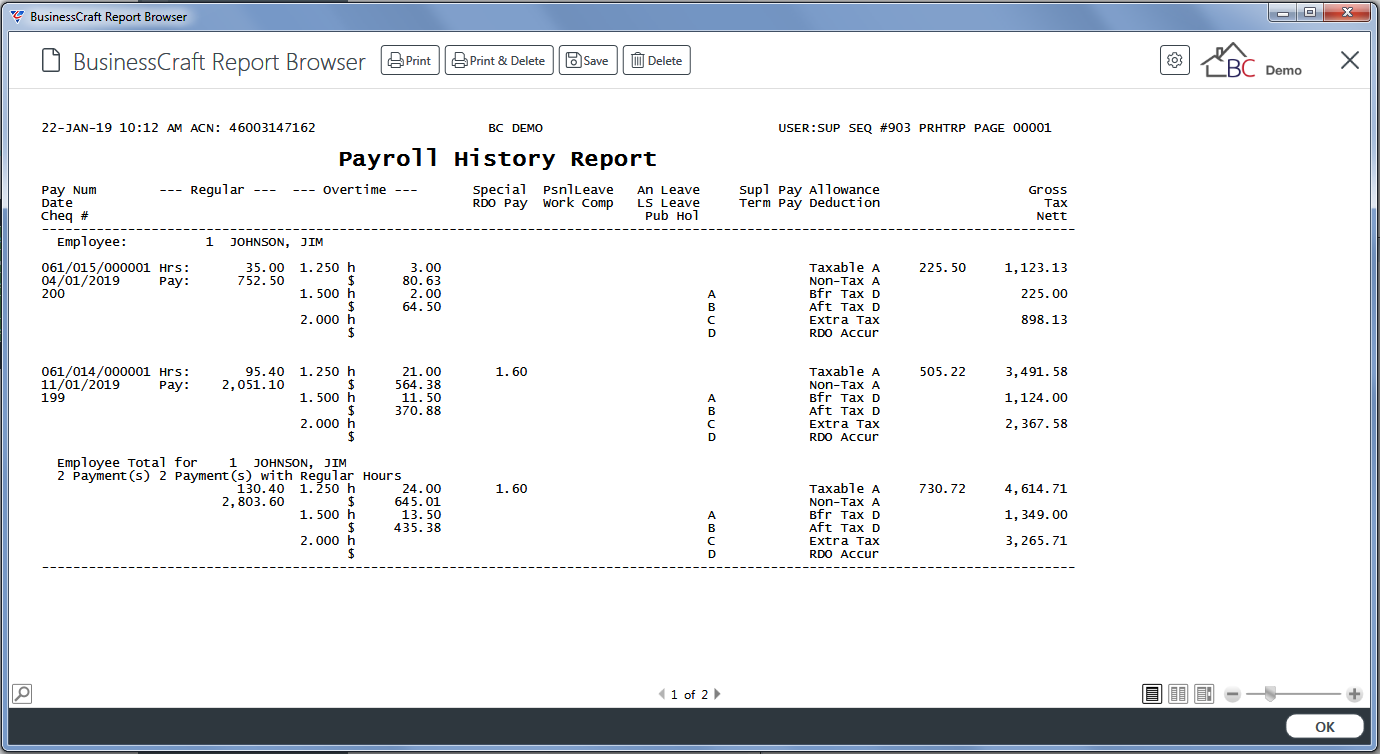Click nett amount '898.13'
1380x754 pixels.
point(1044,320)
